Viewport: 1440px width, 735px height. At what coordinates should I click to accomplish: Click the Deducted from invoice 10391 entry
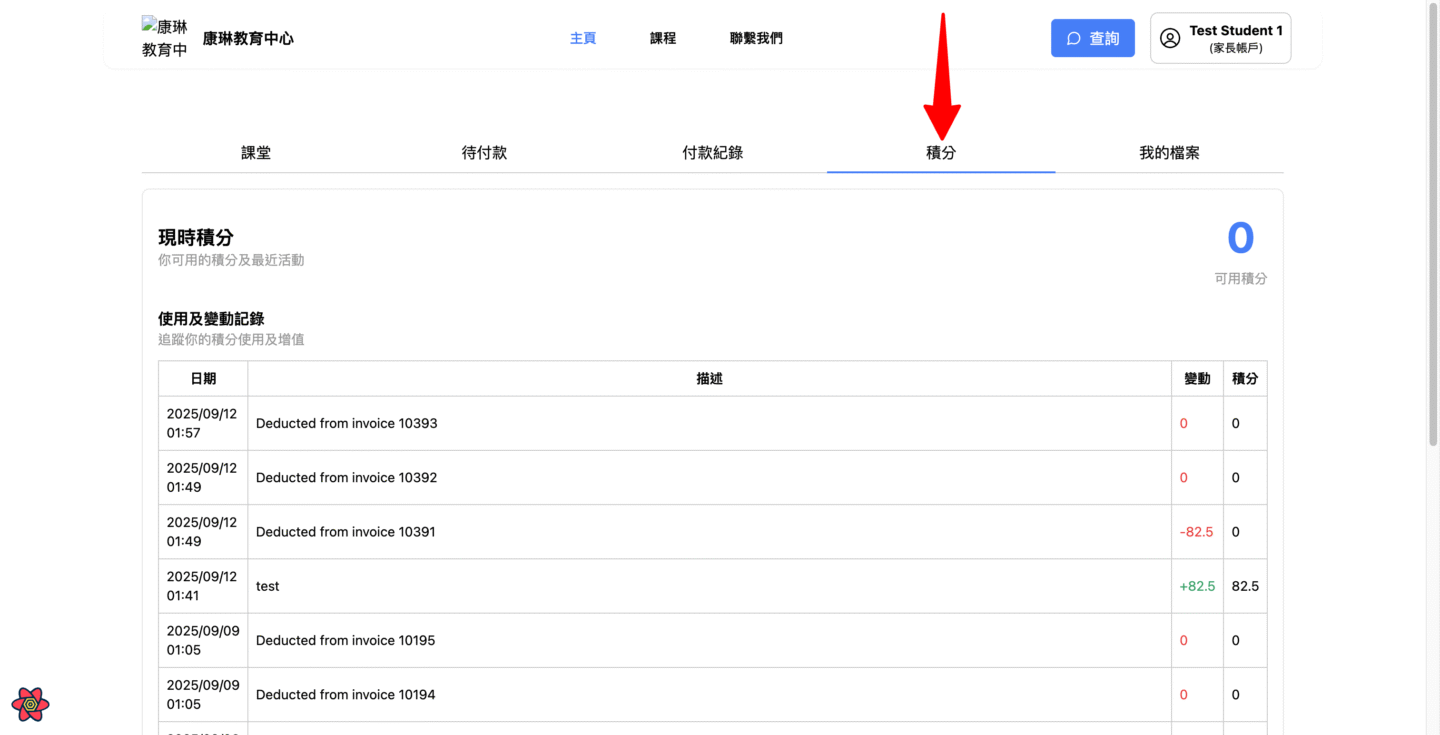[346, 532]
